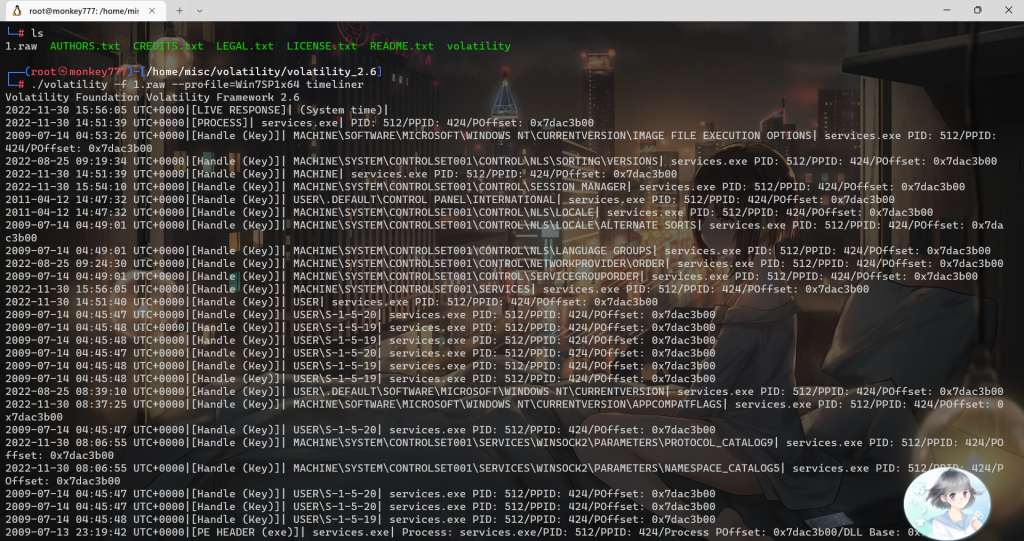Click the anime avatar in bottom corner
1024x541 pixels.
(946, 503)
